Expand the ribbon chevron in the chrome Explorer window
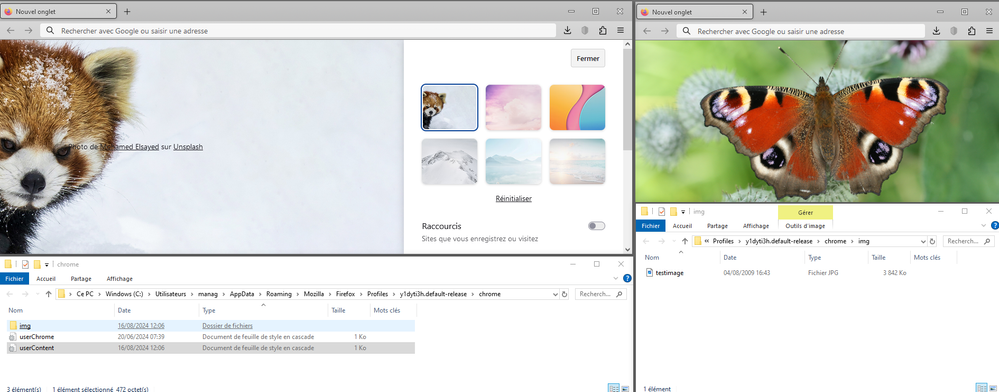Screen dimensions: 999x392 (x=615, y=279)
